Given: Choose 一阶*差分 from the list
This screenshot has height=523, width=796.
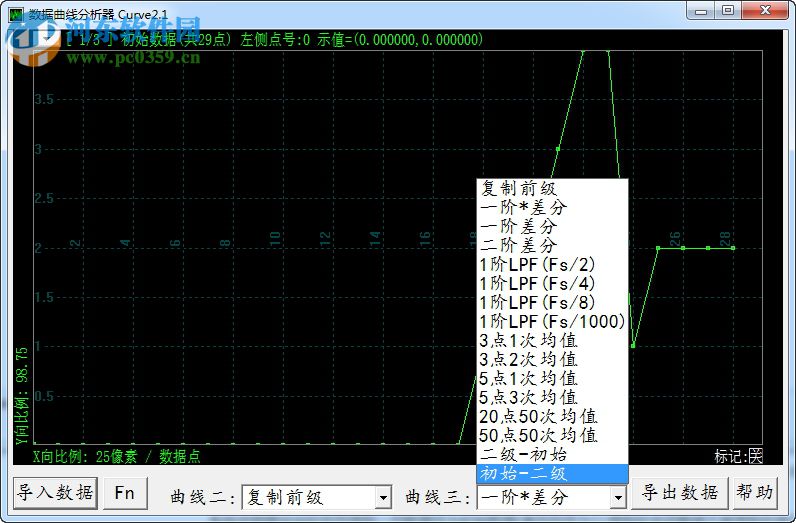Looking at the screenshot, I should tap(552, 207).
